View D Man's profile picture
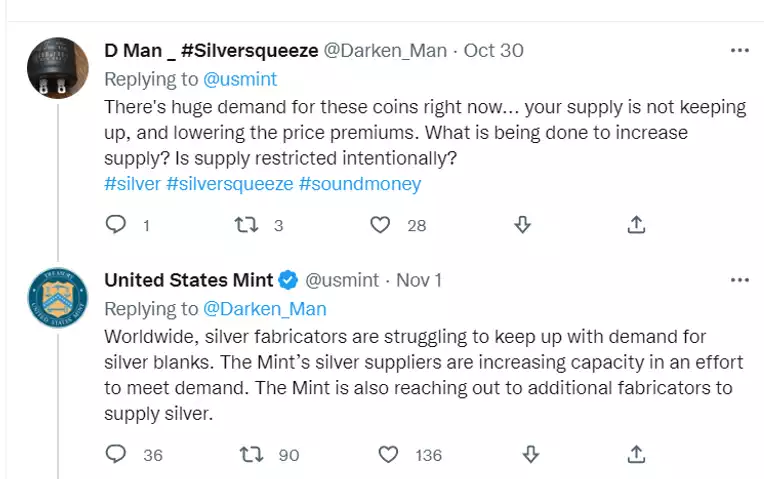The height and width of the screenshot is (479, 764). point(58,68)
